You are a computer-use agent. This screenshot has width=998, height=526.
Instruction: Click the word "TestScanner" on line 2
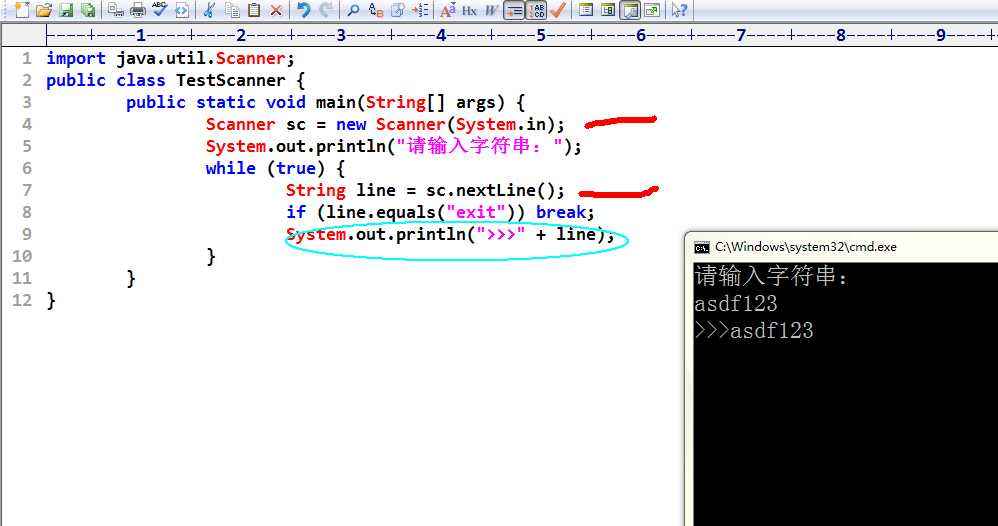231,80
